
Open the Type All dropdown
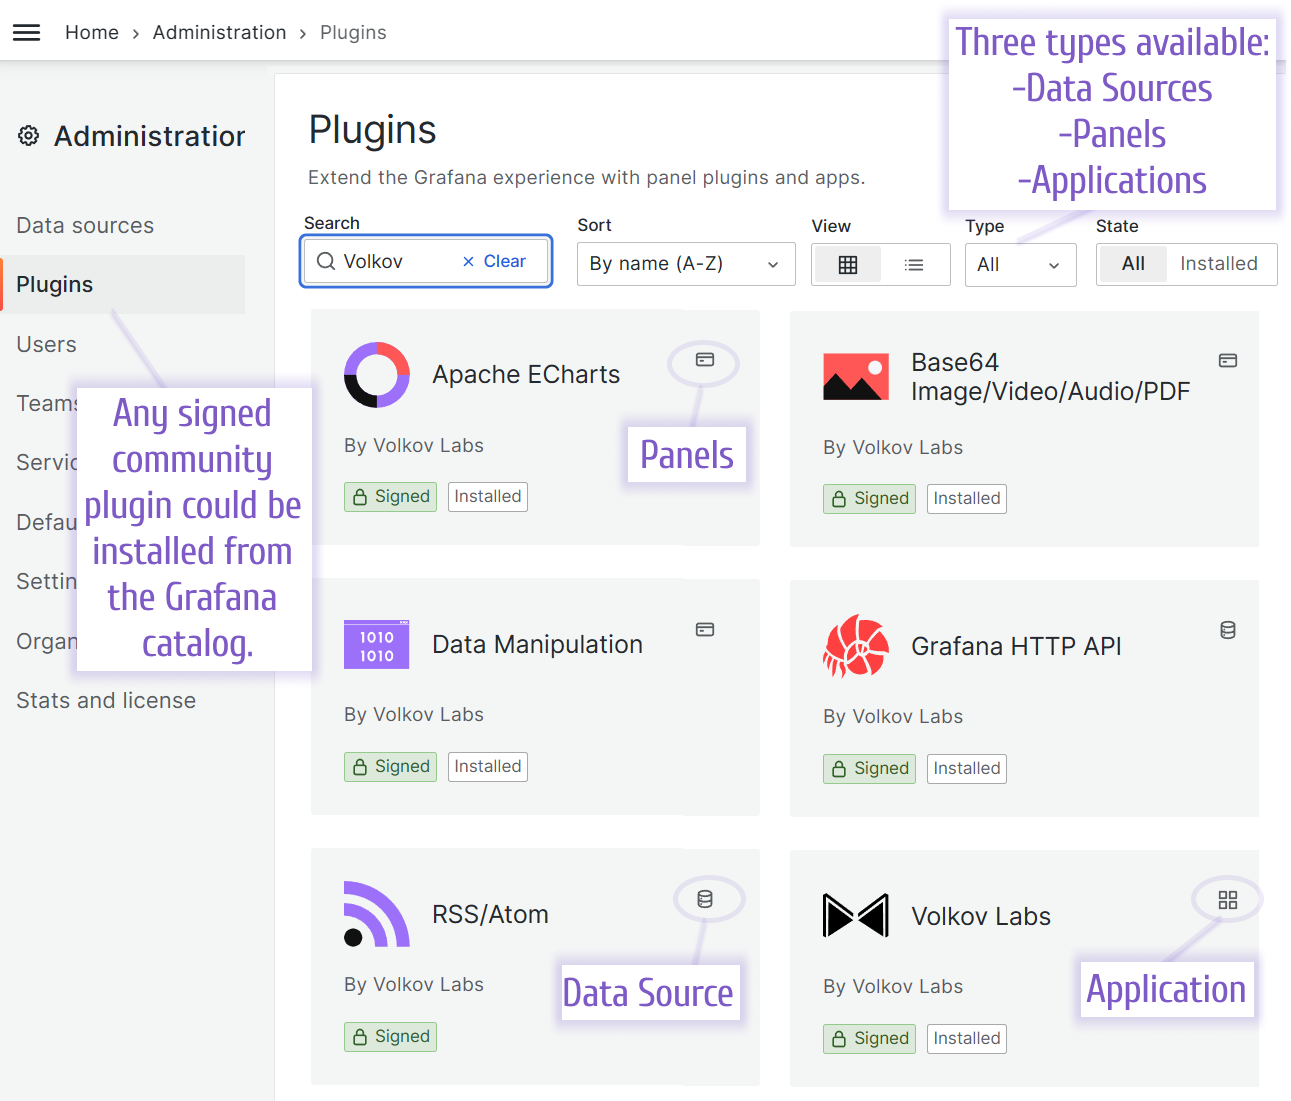tap(1020, 265)
